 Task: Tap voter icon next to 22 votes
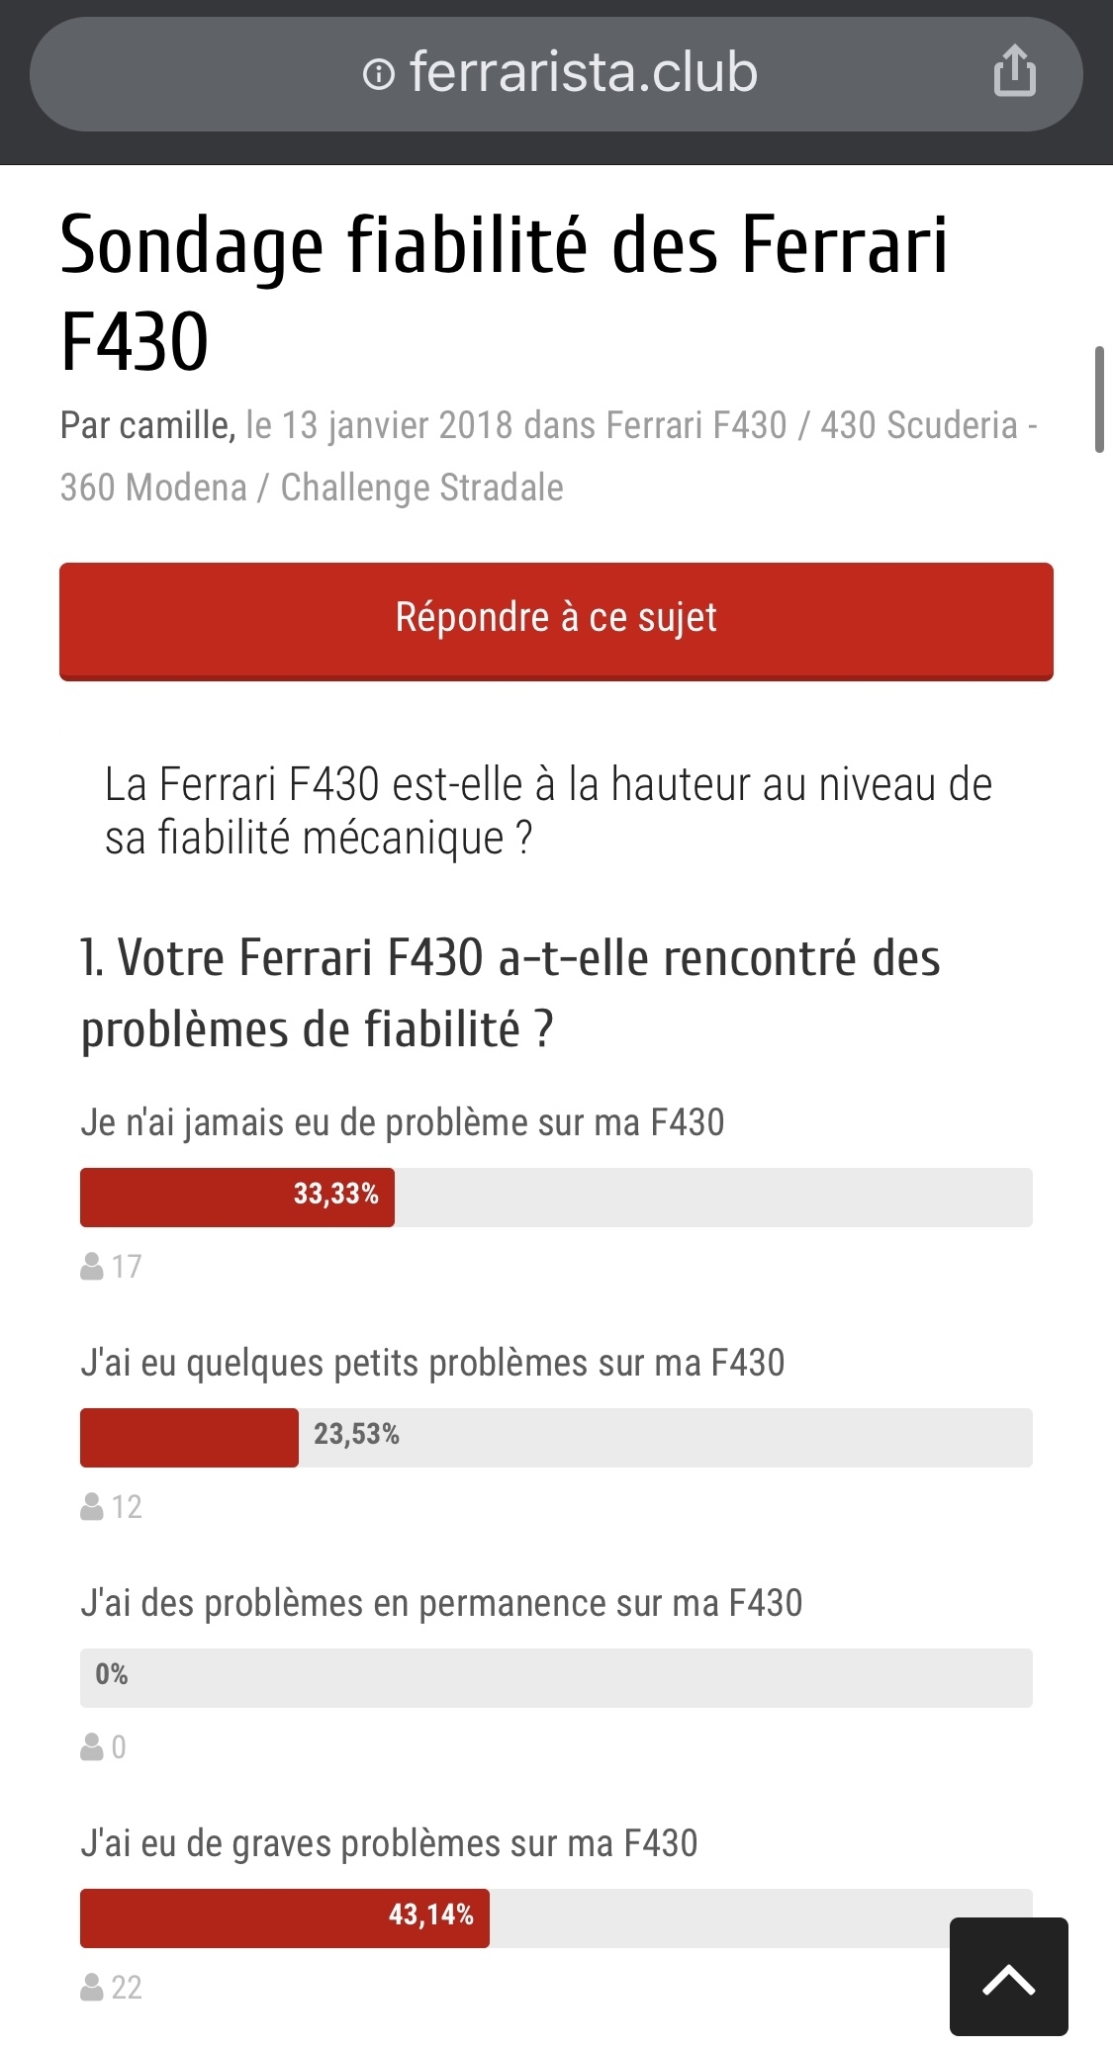[92, 1986]
